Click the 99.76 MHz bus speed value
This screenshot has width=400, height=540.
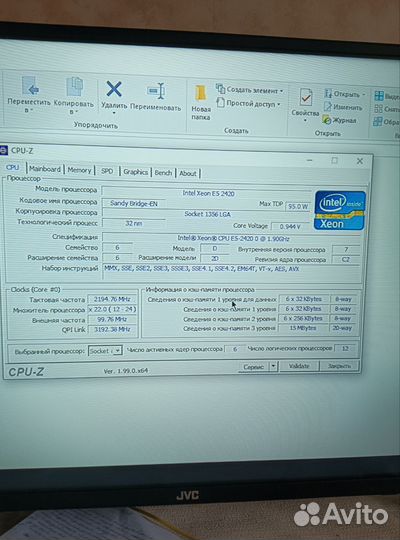point(112,319)
